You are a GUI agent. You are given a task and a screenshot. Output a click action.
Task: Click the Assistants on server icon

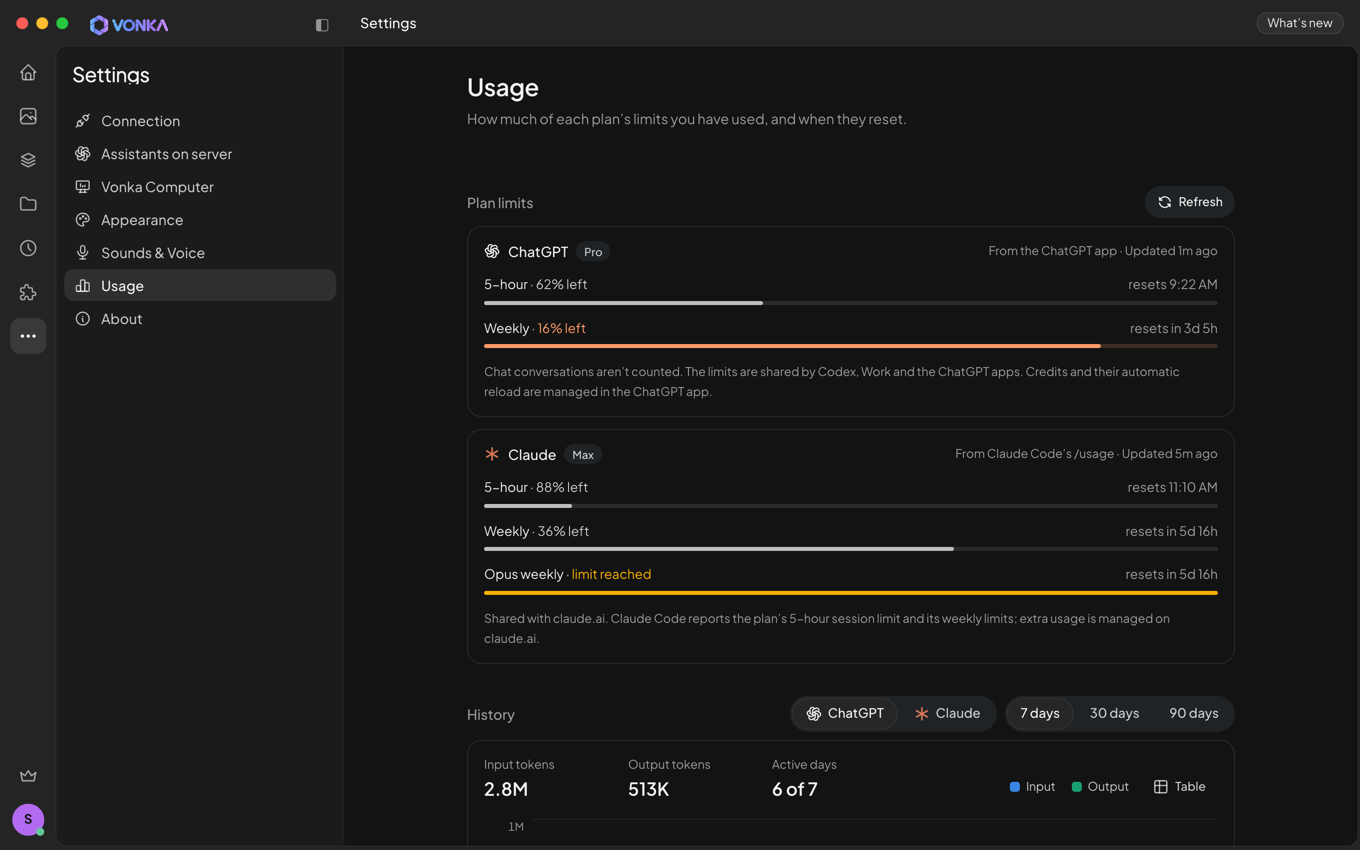(83, 154)
